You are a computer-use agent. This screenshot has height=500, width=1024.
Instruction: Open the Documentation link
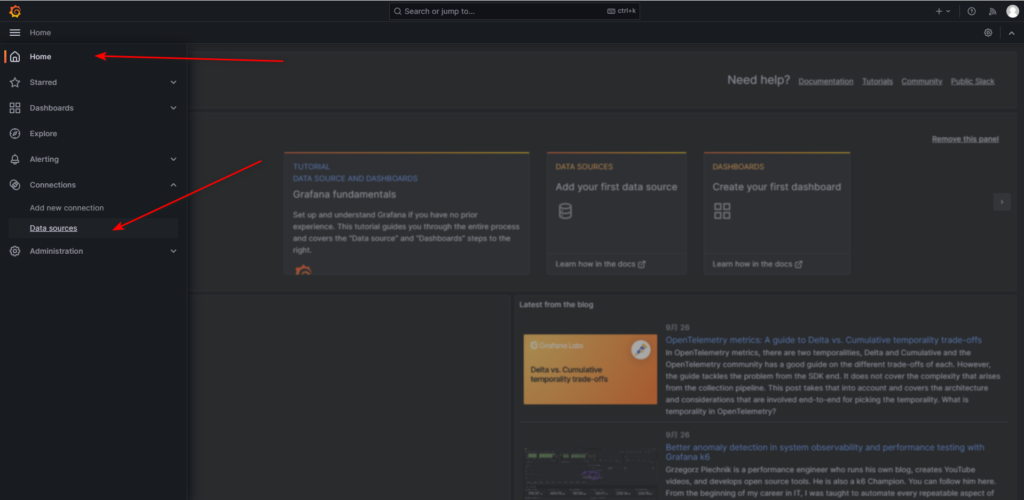click(x=825, y=81)
